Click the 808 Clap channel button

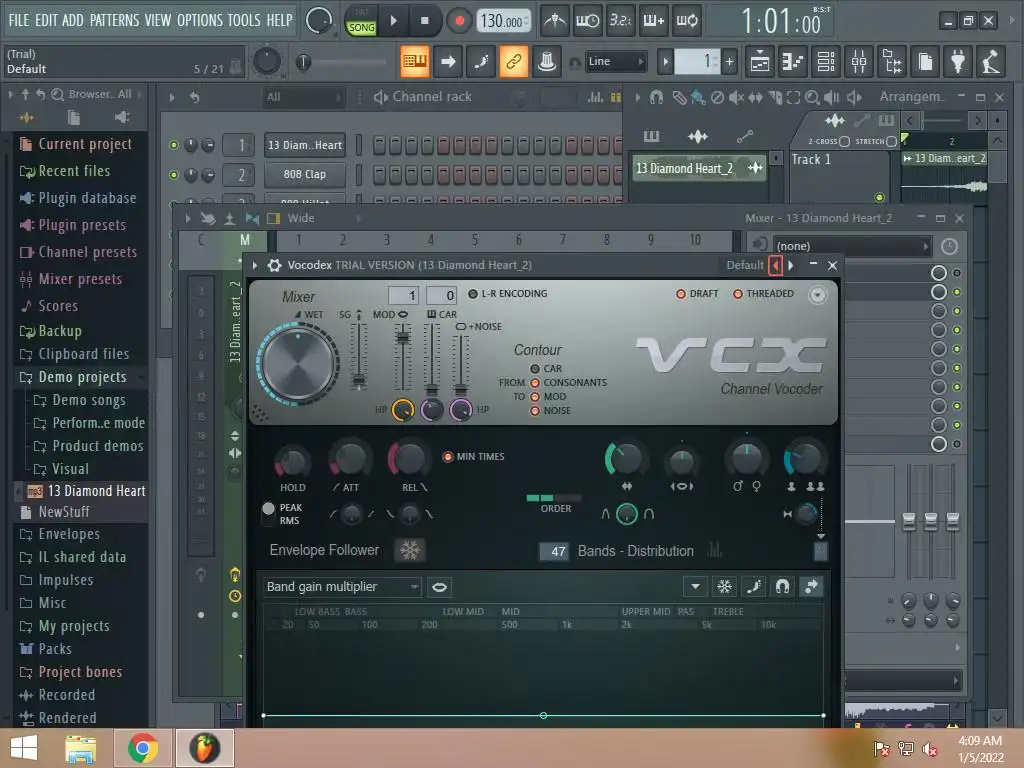(304, 174)
